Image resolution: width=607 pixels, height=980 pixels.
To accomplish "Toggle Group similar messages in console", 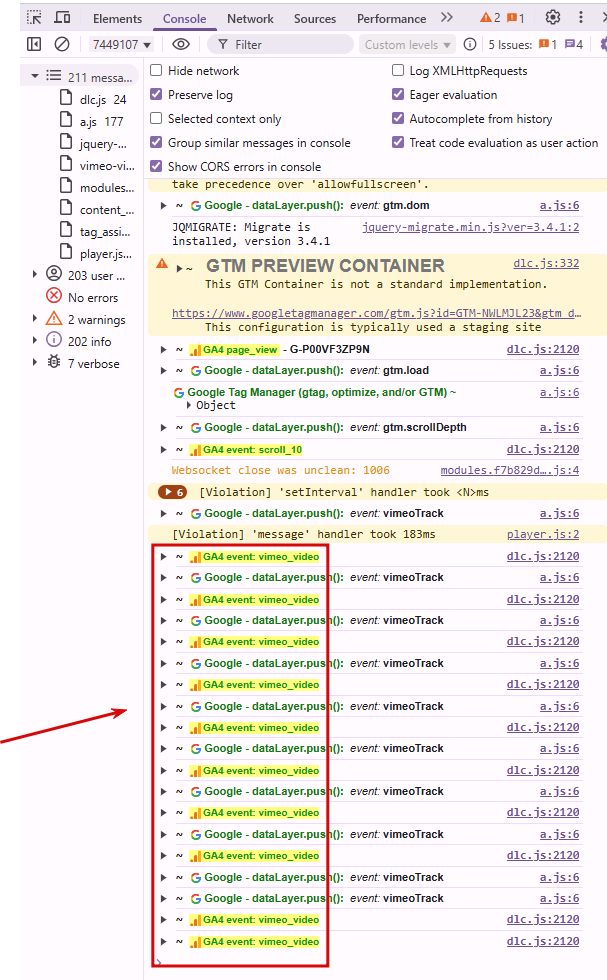I will pyautogui.click(x=156, y=142).
